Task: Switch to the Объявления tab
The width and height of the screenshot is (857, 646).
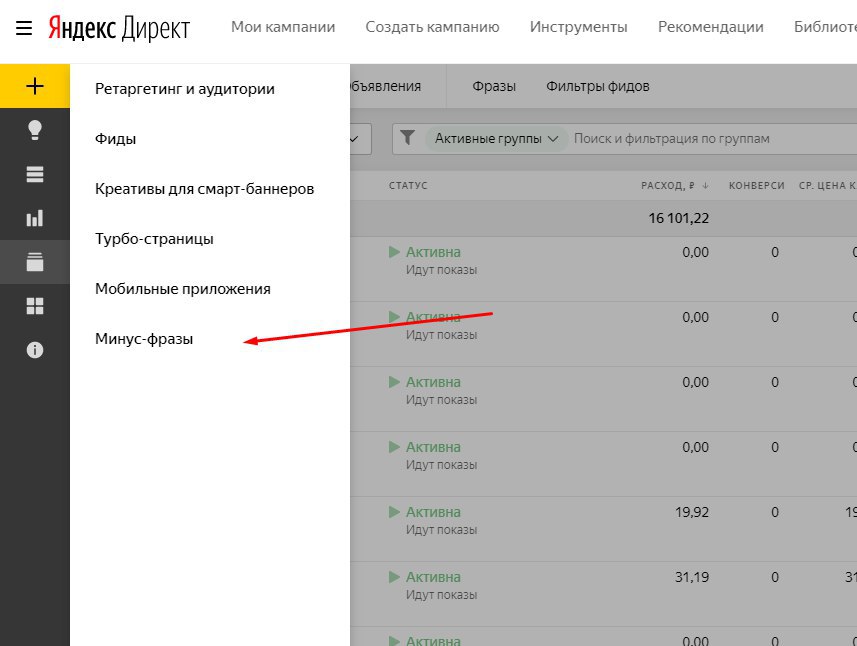Action: coord(385,86)
